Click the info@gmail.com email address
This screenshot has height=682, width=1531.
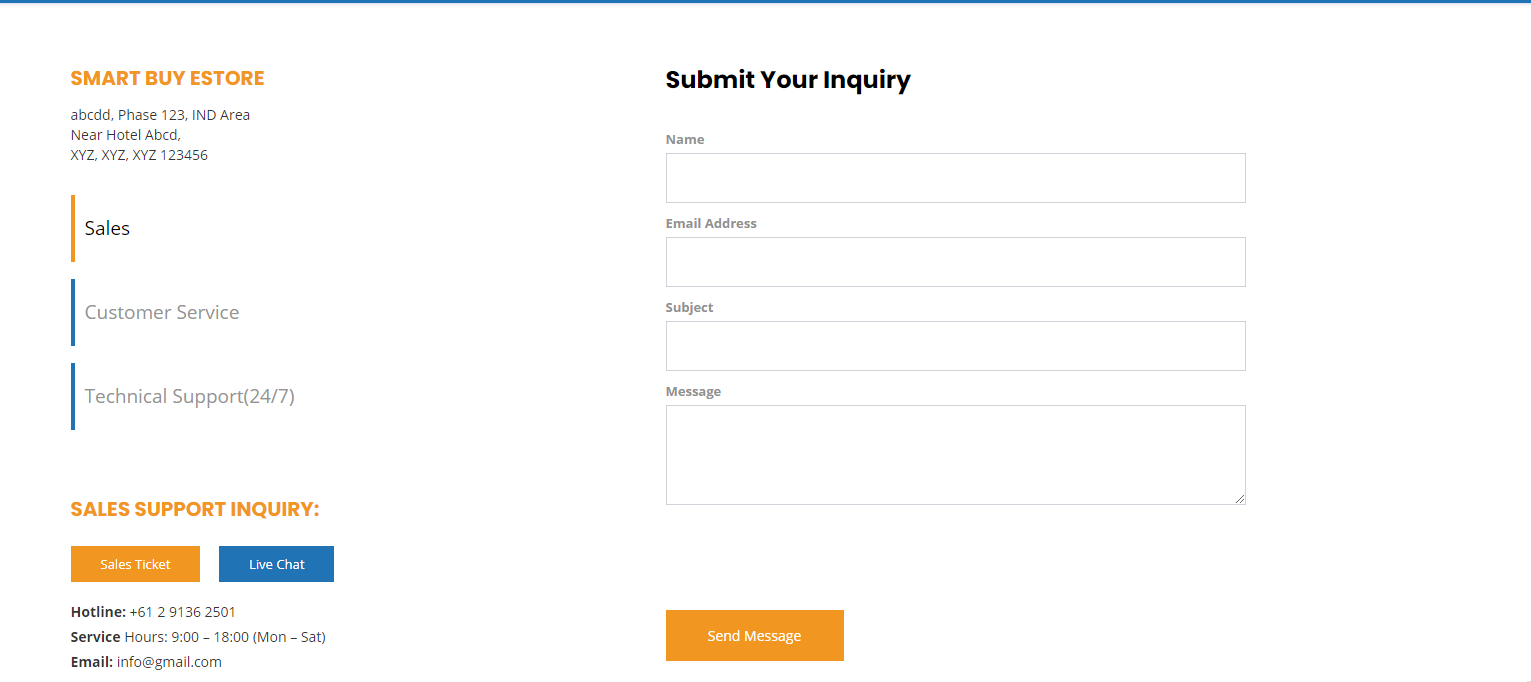(167, 662)
